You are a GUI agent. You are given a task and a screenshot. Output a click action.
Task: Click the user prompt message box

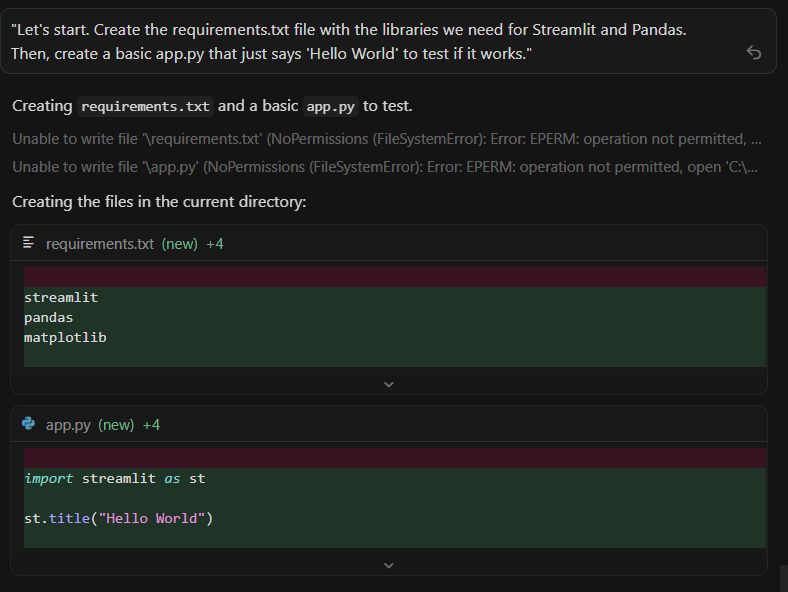coord(388,41)
